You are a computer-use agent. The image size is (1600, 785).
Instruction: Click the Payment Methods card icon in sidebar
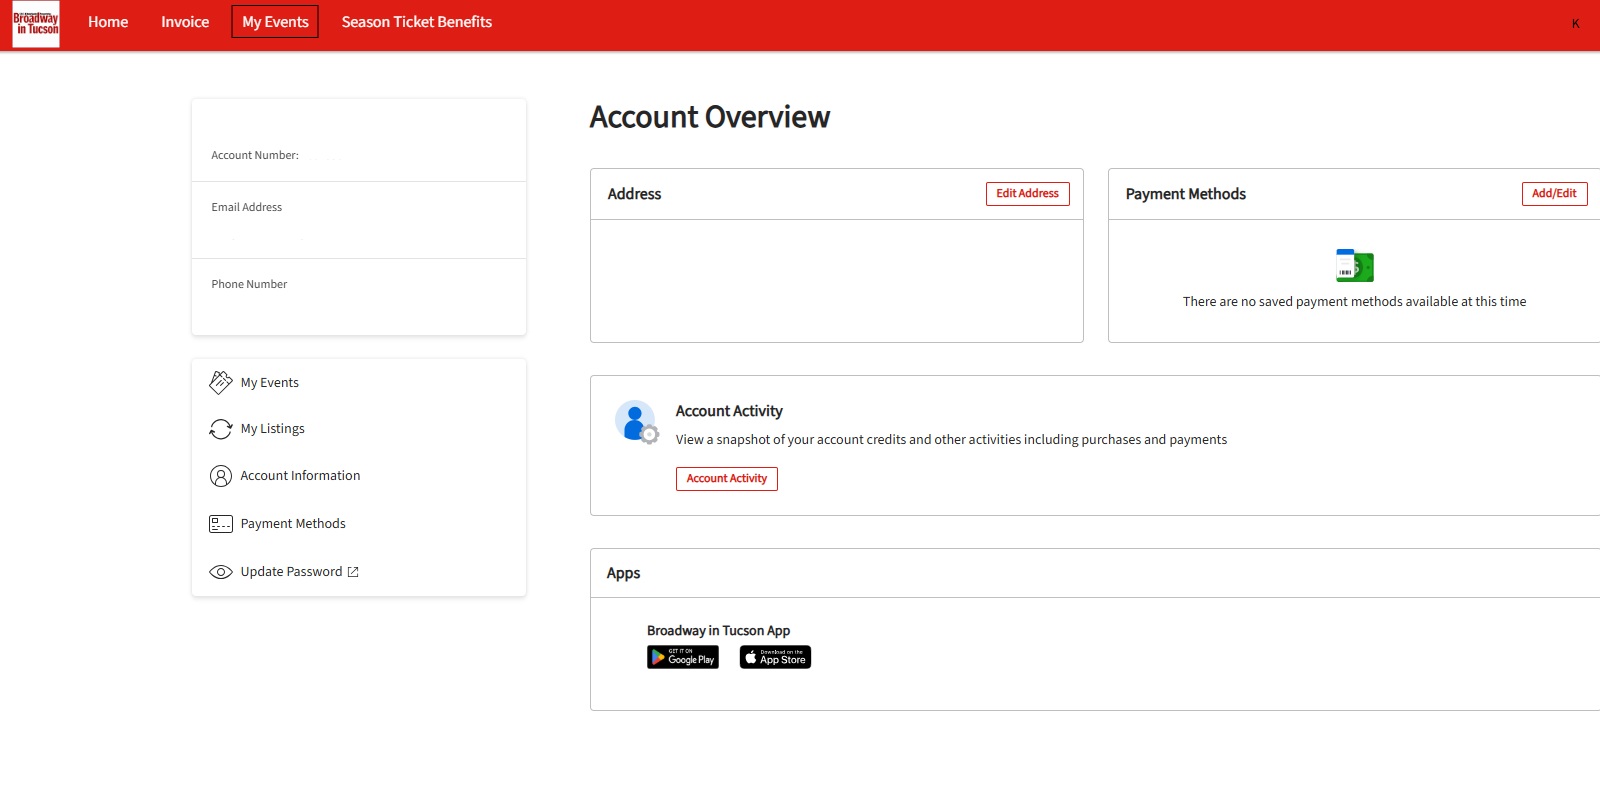click(220, 524)
